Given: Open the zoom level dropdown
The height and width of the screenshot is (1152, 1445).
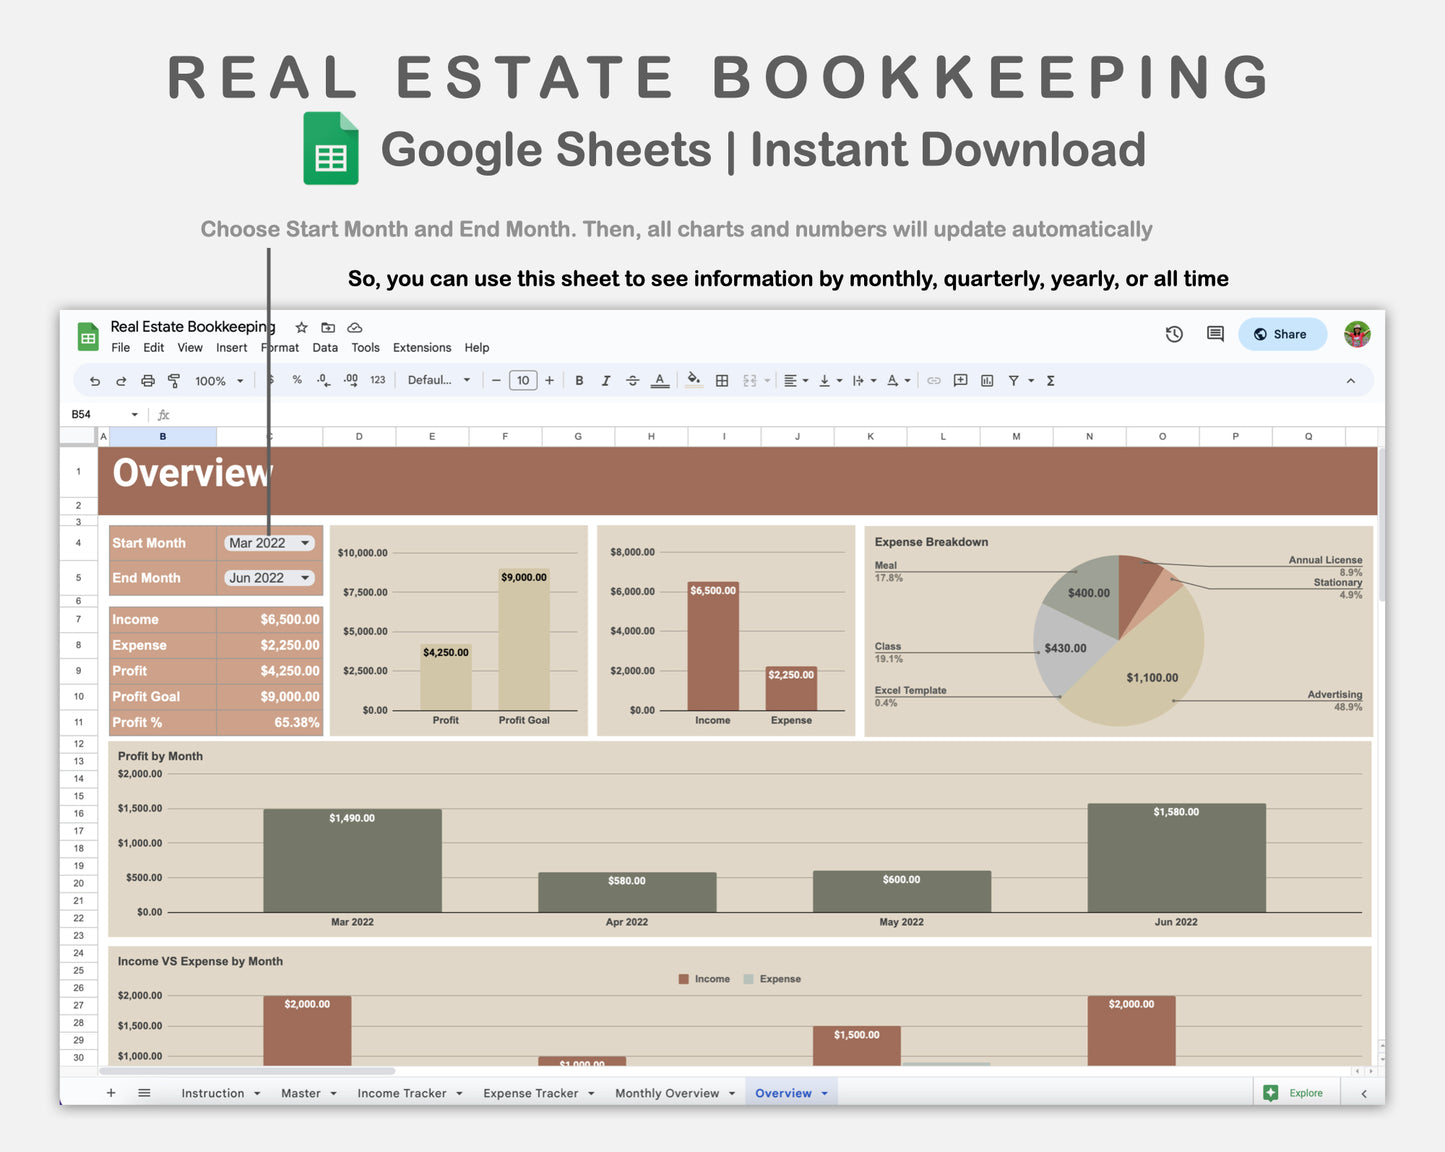Looking at the screenshot, I should tap(213, 380).
